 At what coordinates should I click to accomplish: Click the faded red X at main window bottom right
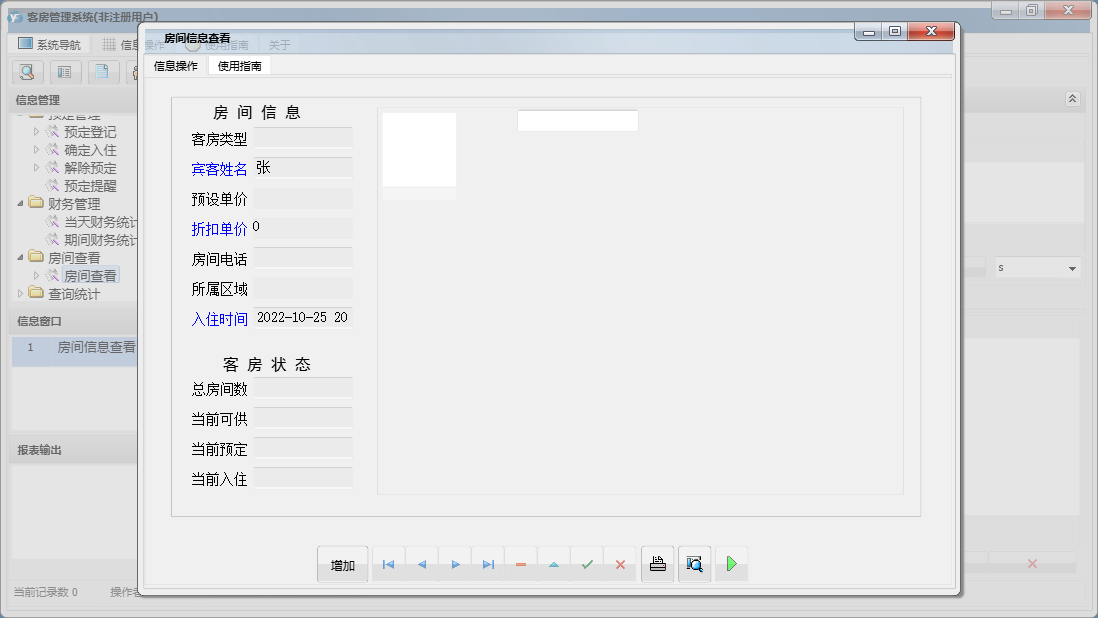pyautogui.click(x=1032, y=563)
